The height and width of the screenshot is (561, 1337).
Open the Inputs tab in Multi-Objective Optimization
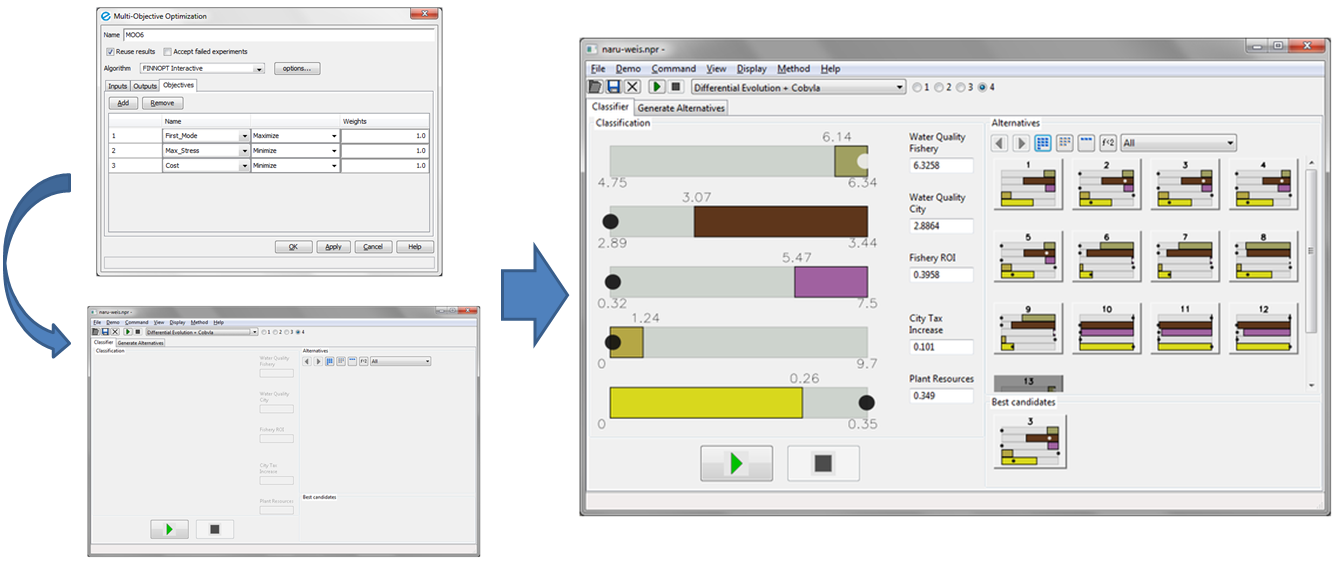117,86
